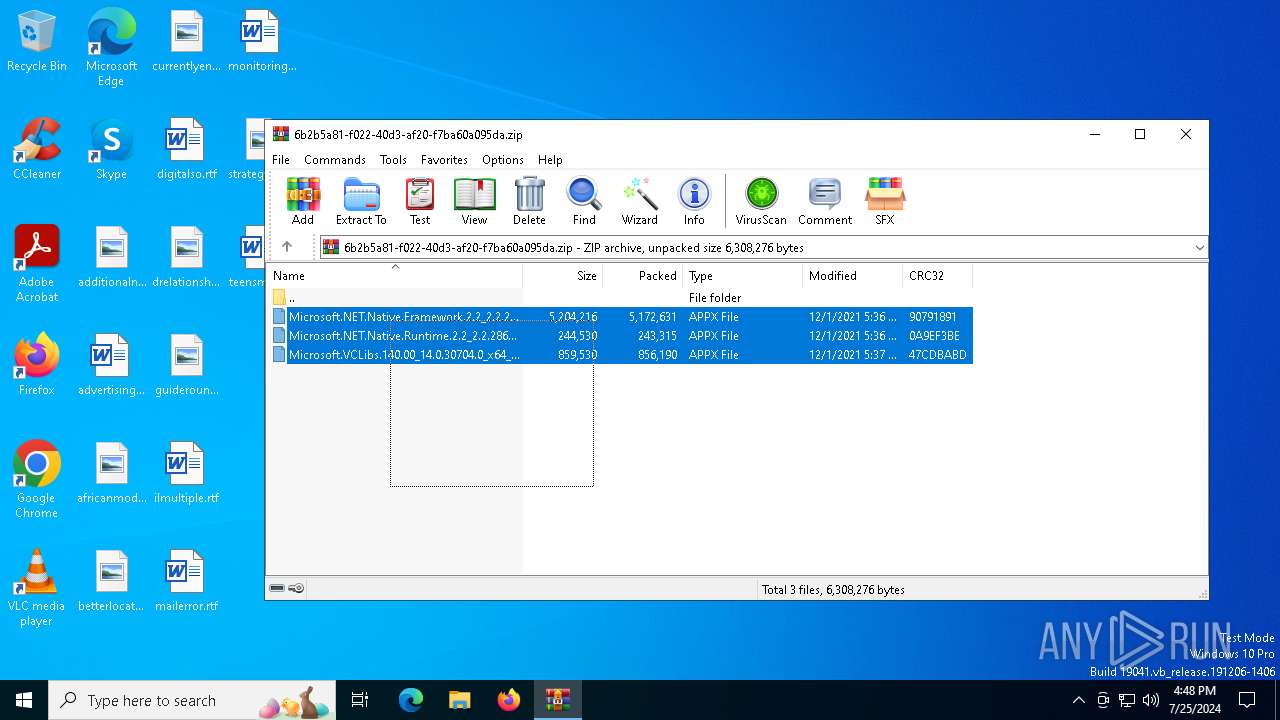Open the Find magnifier tool
The image size is (1280, 720).
click(x=584, y=201)
